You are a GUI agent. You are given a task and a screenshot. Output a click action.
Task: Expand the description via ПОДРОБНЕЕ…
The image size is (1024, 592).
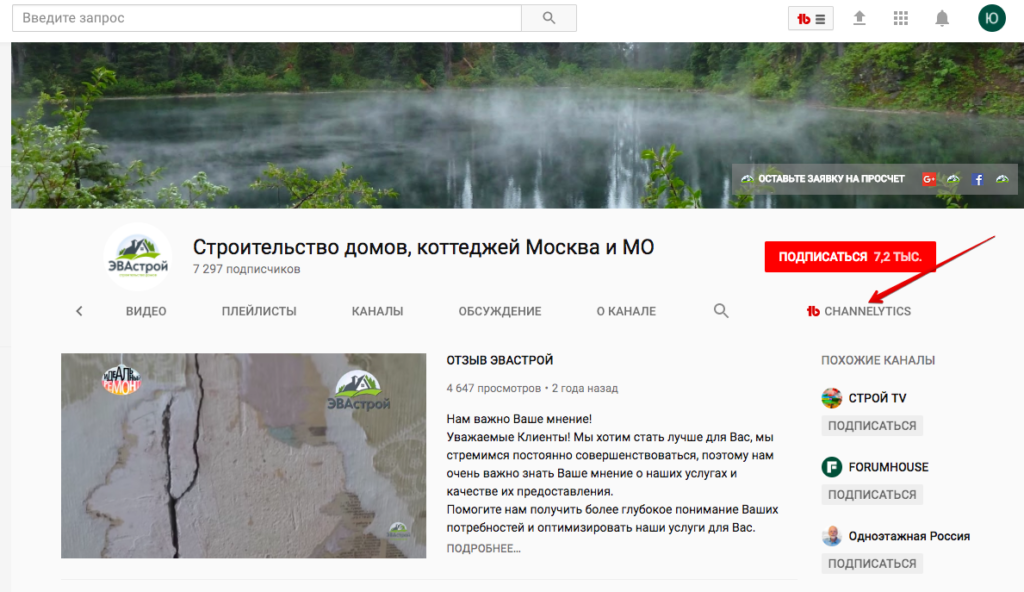[484, 548]
